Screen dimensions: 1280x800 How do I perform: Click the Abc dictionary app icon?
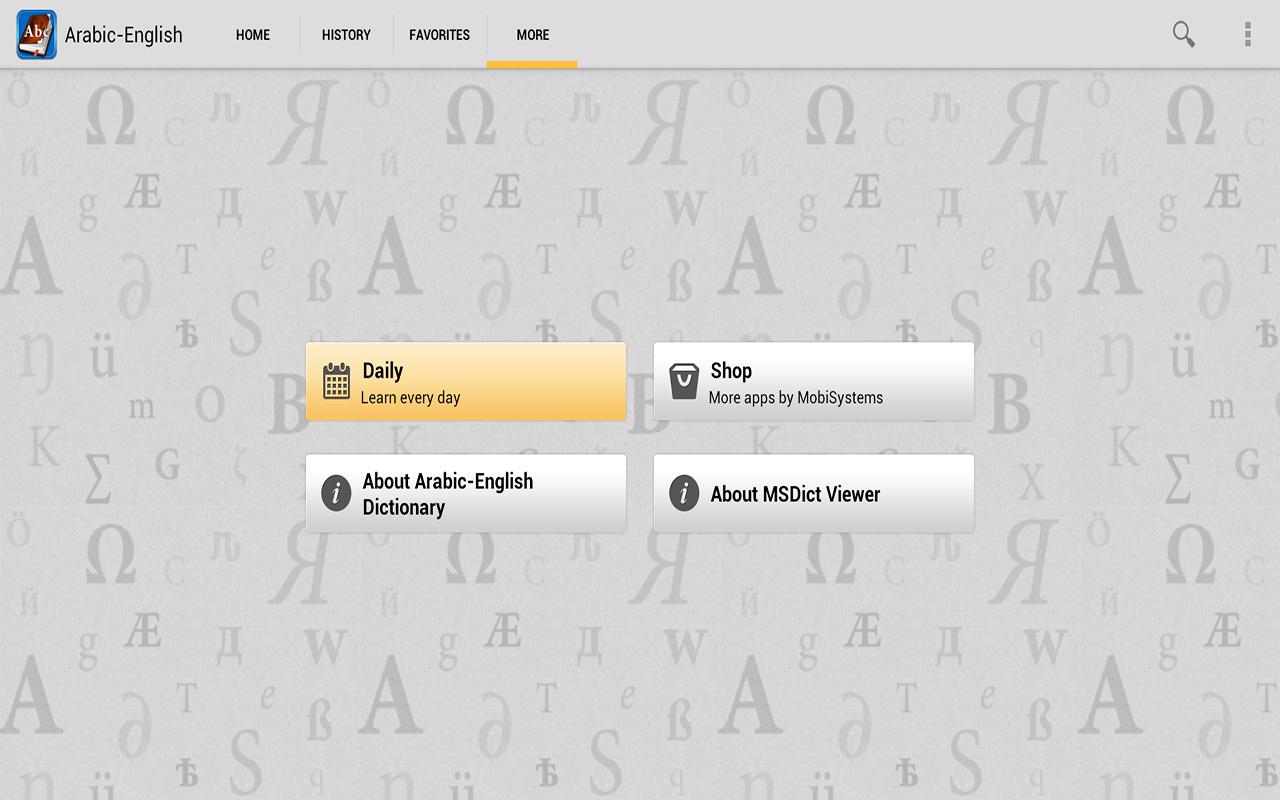[x=36, y=34]
